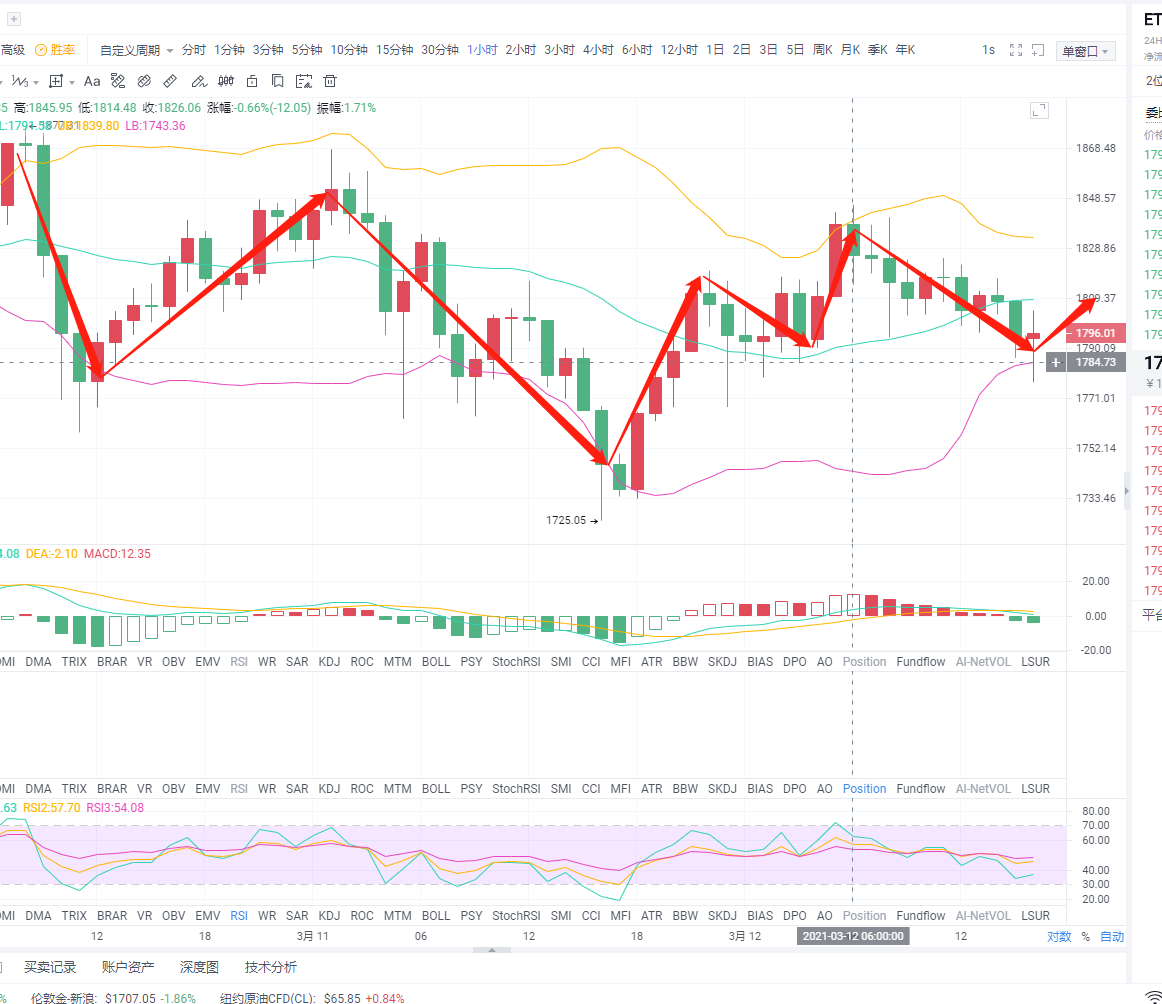
Task: Select the ruler measuring tool
Action: (x=170, y=81)
